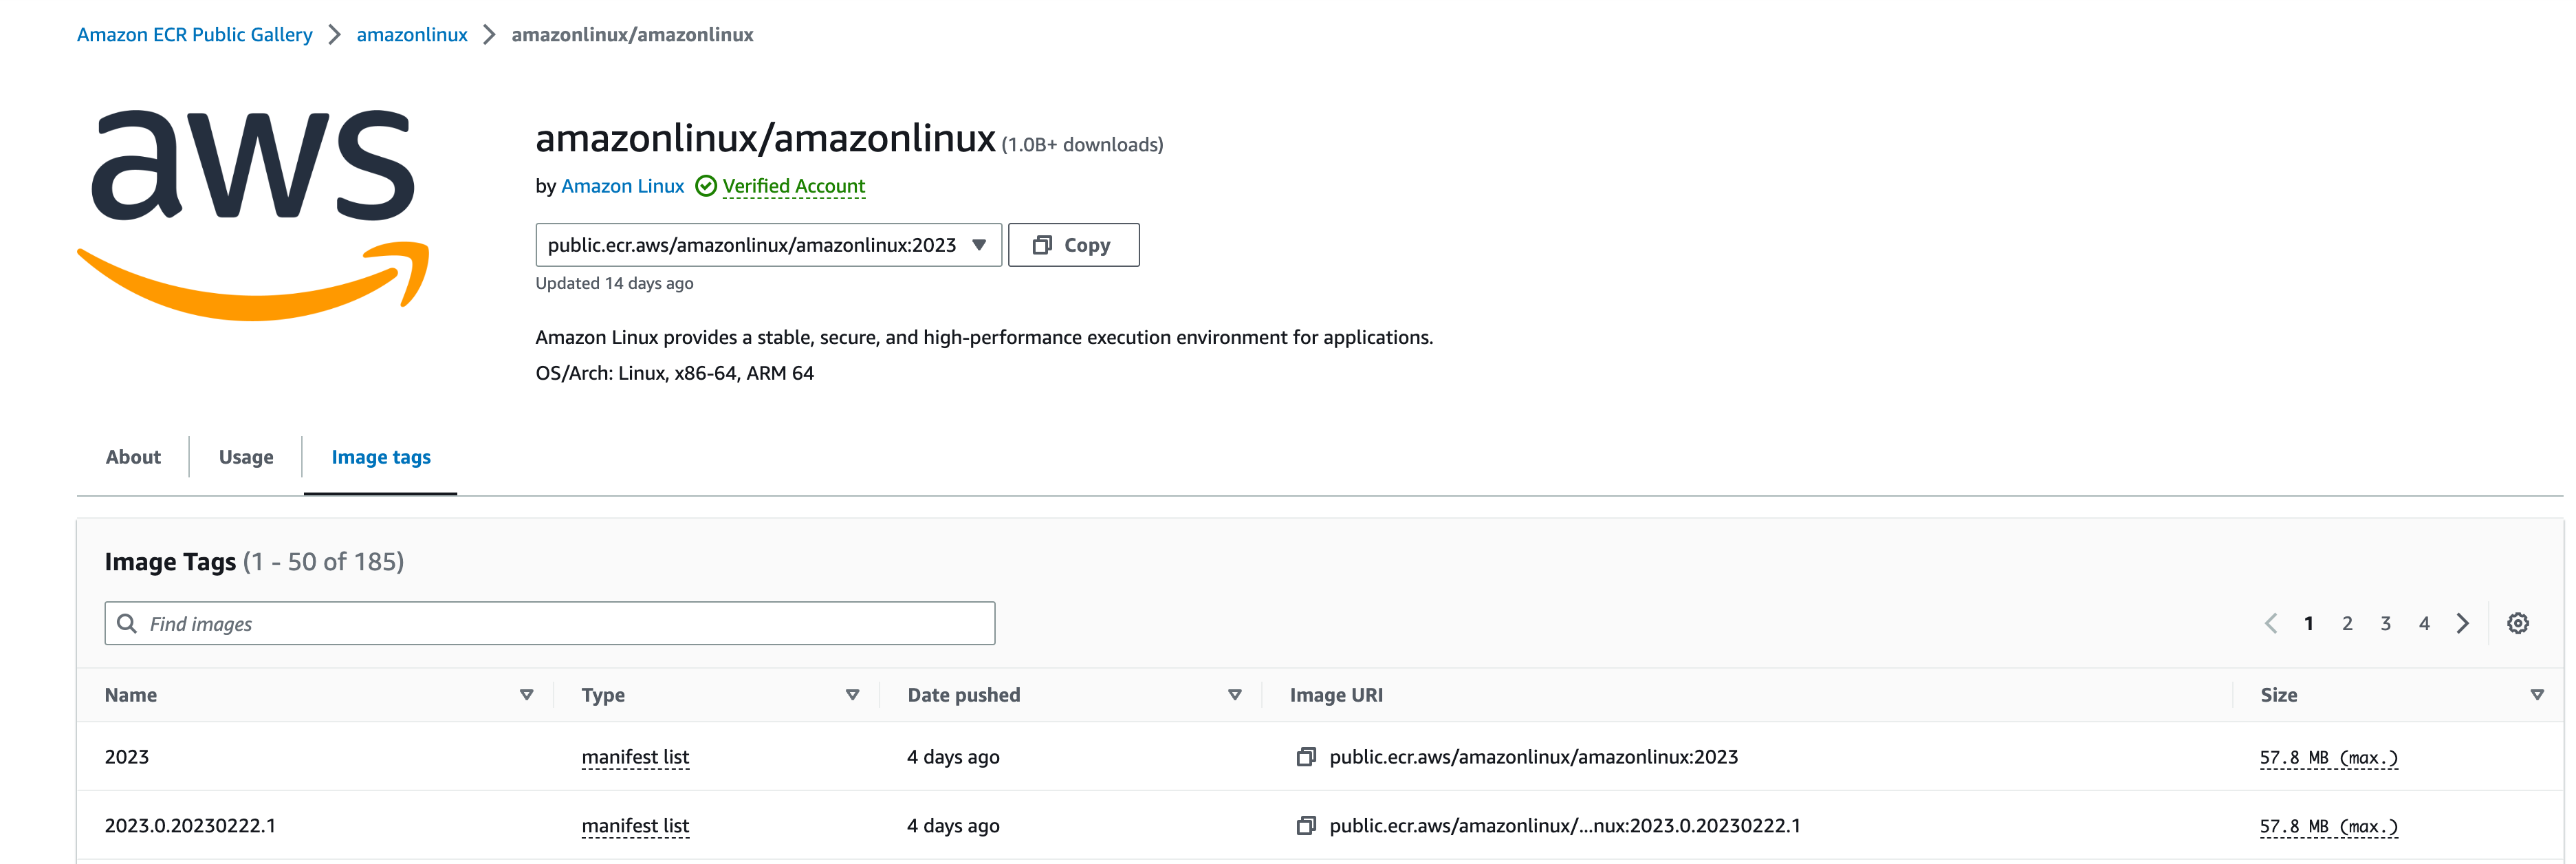Viewport: 2576px width, 864px height.
Task: Click the 2023 tag name cell
Action: [127, 757]
